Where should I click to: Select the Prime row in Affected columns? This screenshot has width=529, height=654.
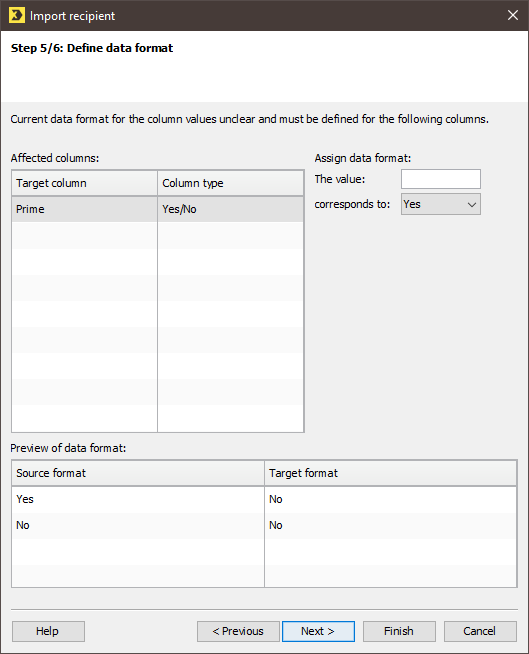point(157,209)
